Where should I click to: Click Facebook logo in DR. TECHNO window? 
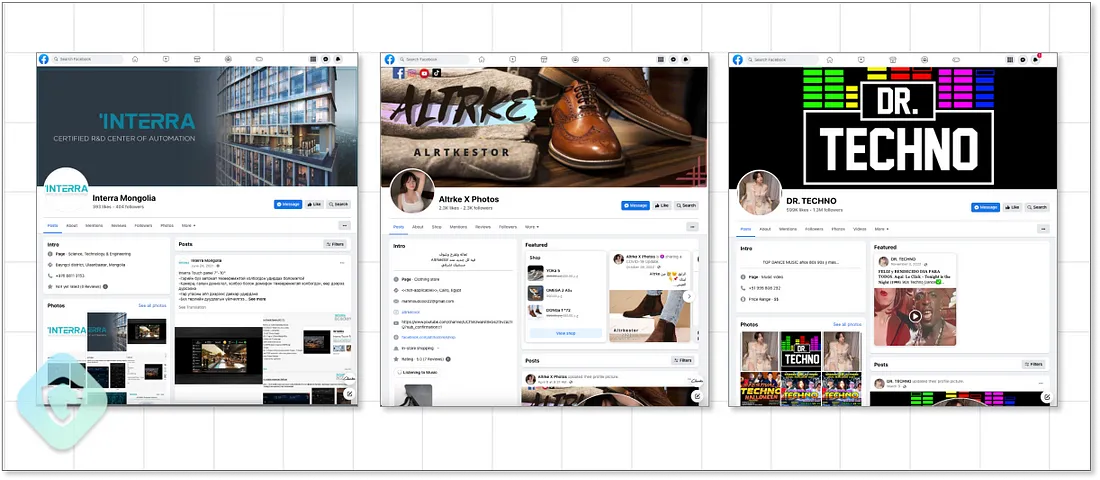[737, 60]
